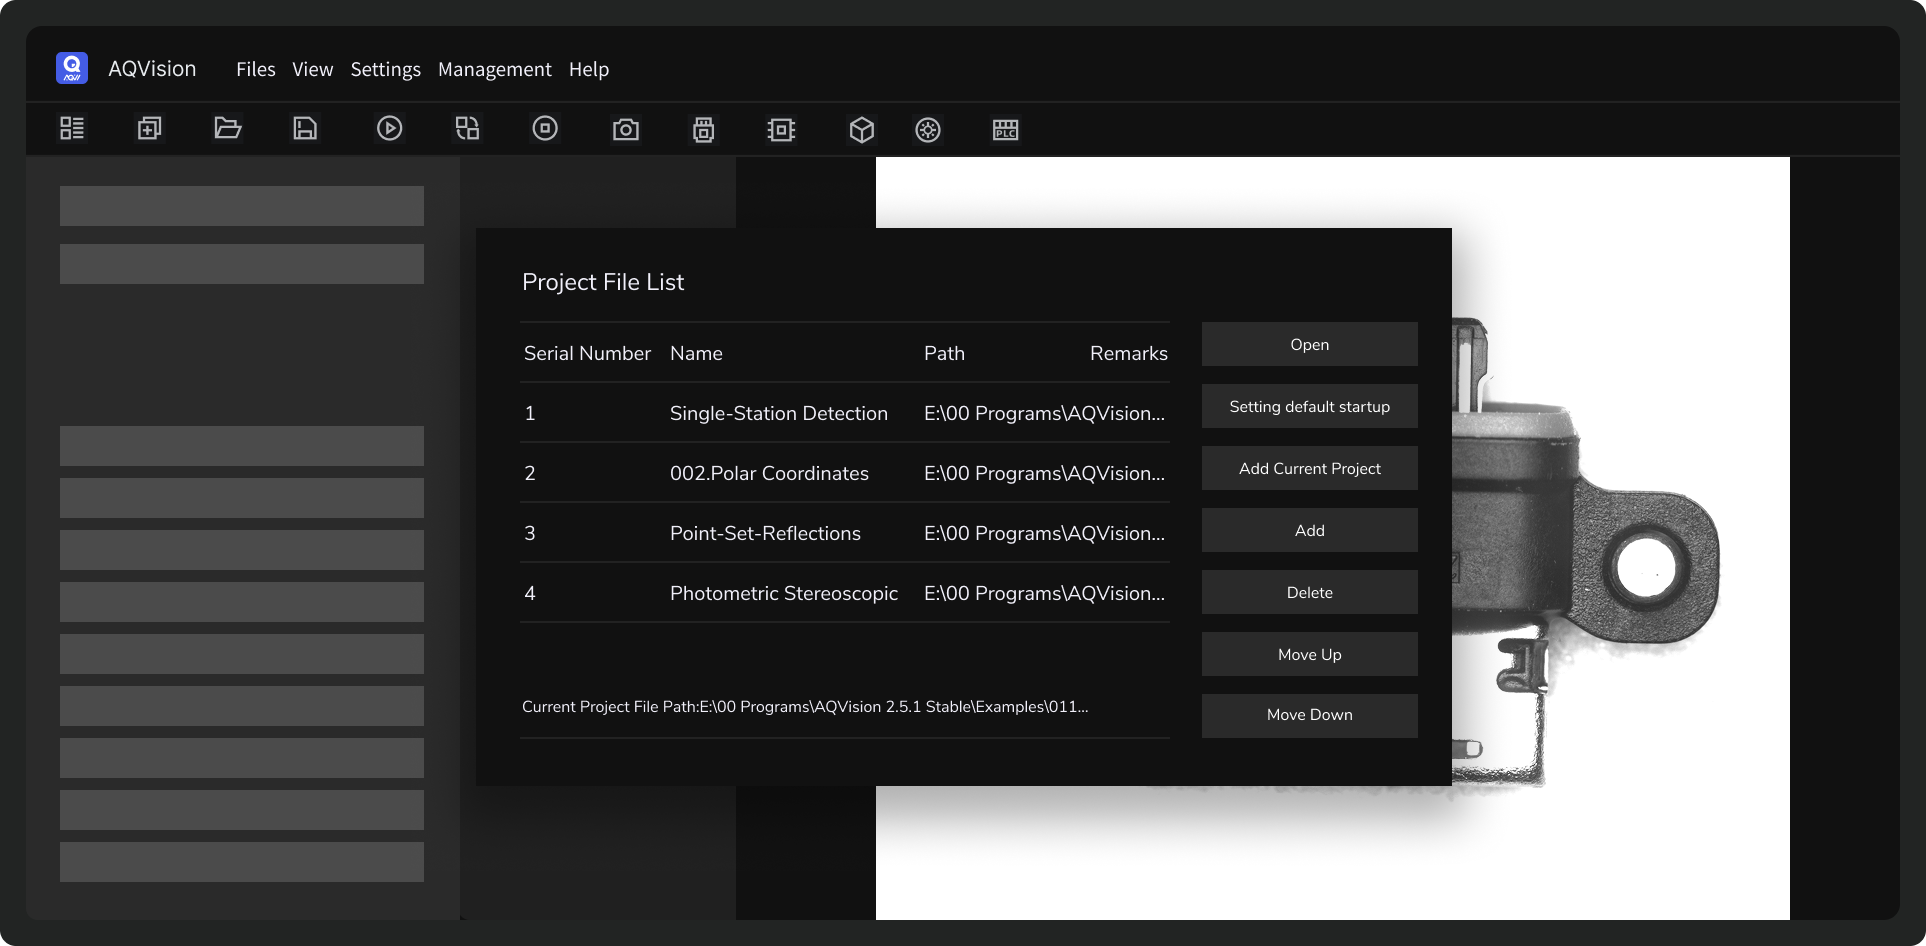Click the Open button in project list
The width and height of the screenshot is (1926, 946).
[1309, 345]
